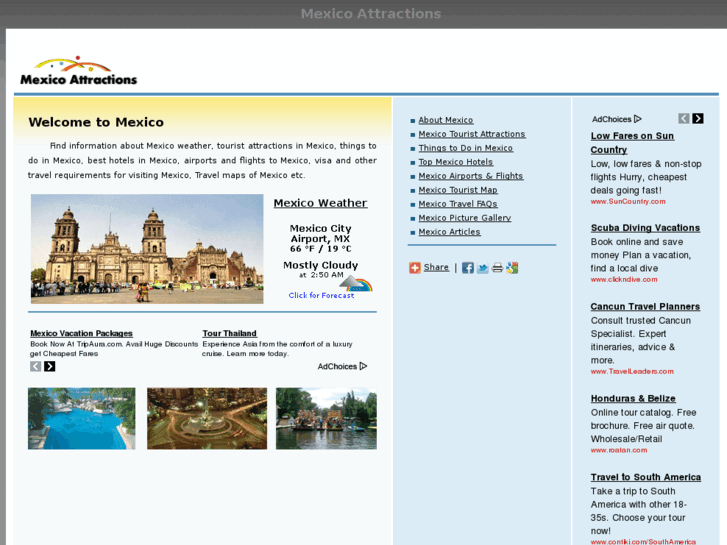
Task: Share page via the Twitter icon
Action: [x=483, y=268]
